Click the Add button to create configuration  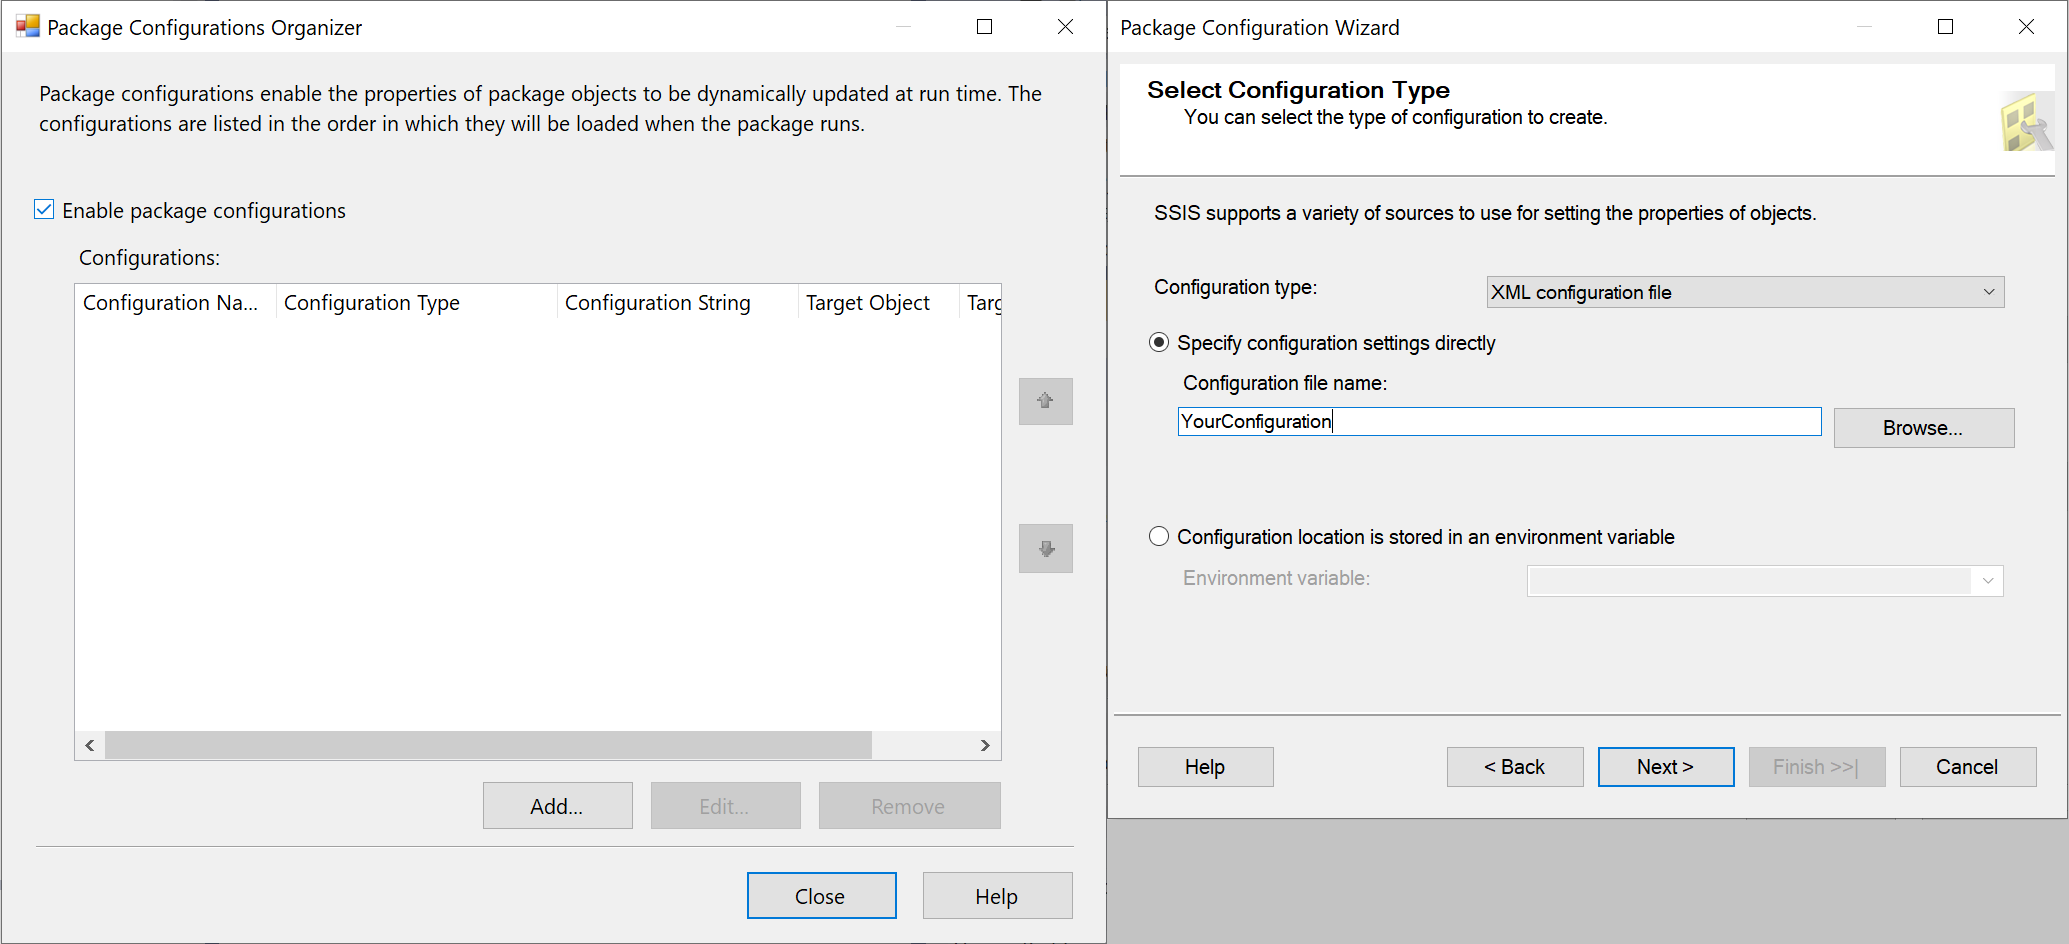tap(557, 805)
